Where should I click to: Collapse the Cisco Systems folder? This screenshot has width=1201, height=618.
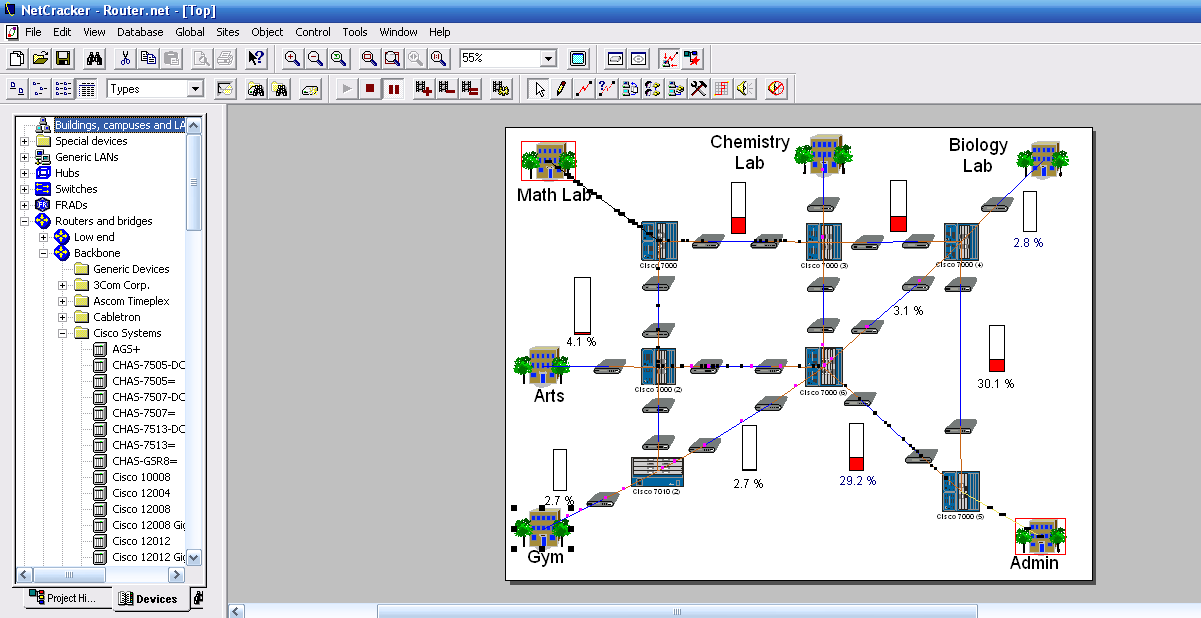pyautogui.click(x=62, y=333)
